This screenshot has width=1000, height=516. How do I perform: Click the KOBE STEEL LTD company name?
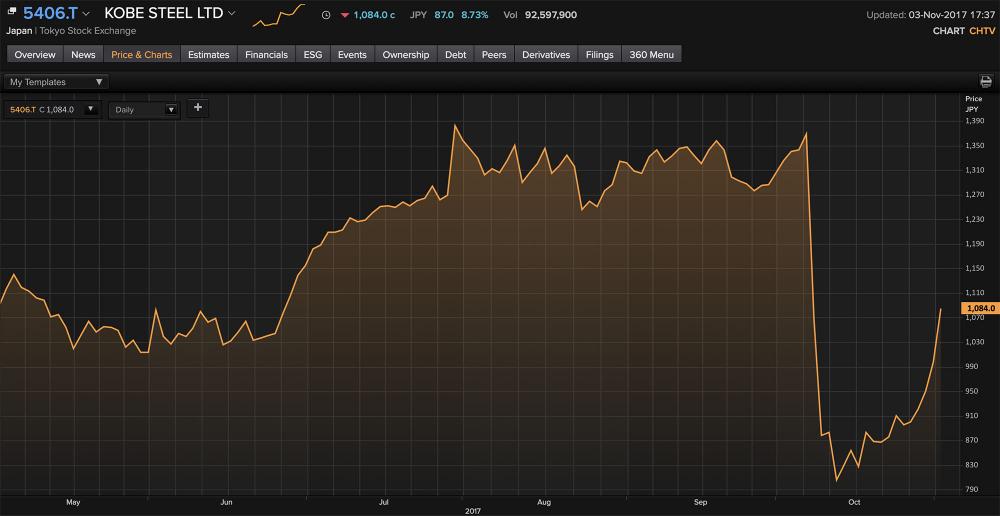click(x=163, y=13)
